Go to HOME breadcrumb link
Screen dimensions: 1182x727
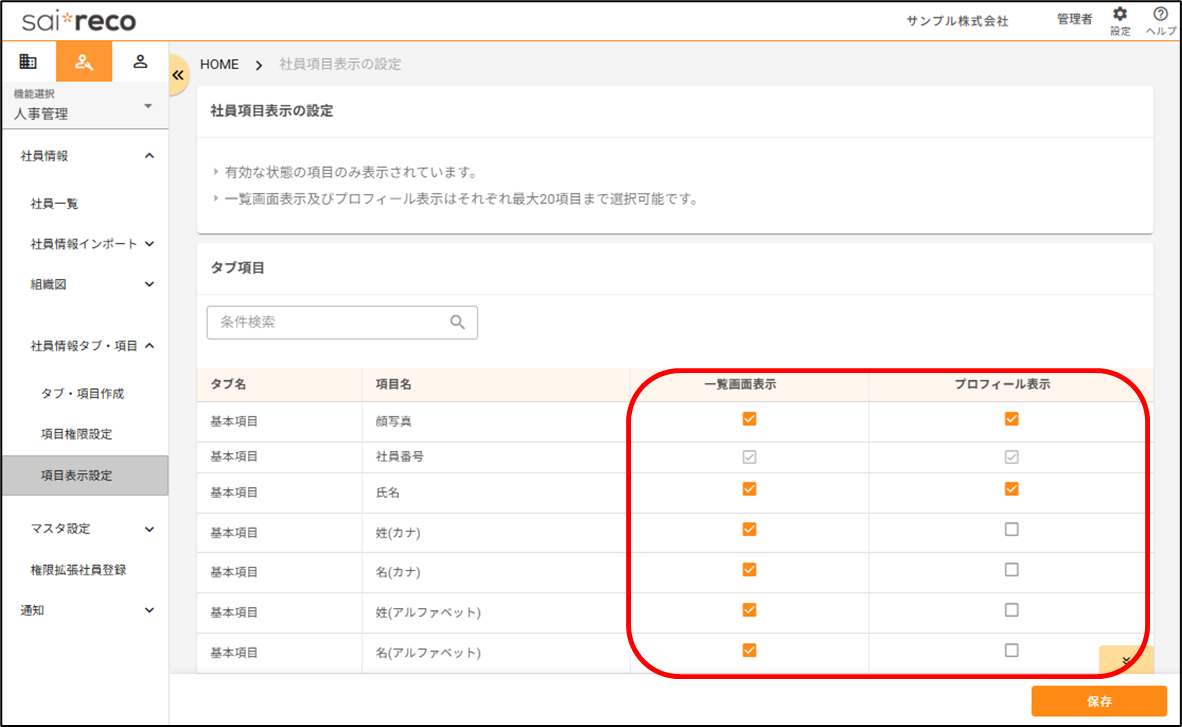[219, 64]
